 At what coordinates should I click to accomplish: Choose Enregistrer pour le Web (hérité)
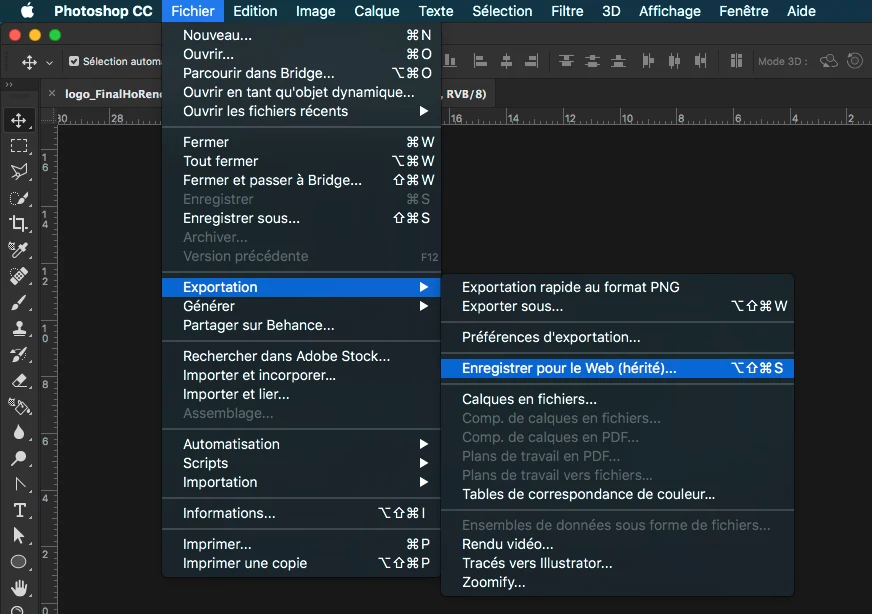tap(617, 368)
